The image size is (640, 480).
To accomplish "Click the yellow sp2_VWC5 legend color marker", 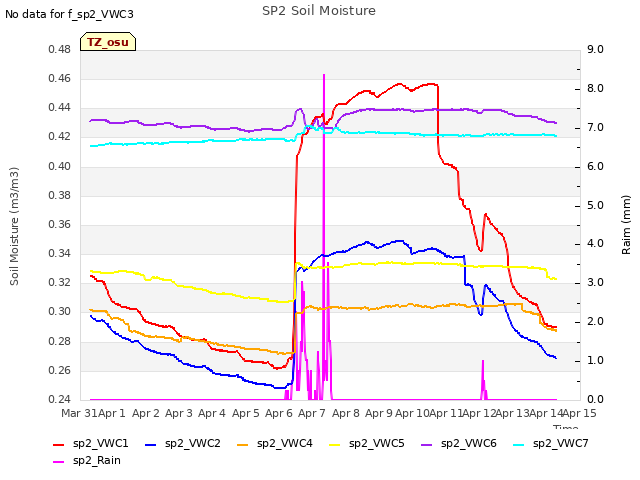I will point(335,444).
